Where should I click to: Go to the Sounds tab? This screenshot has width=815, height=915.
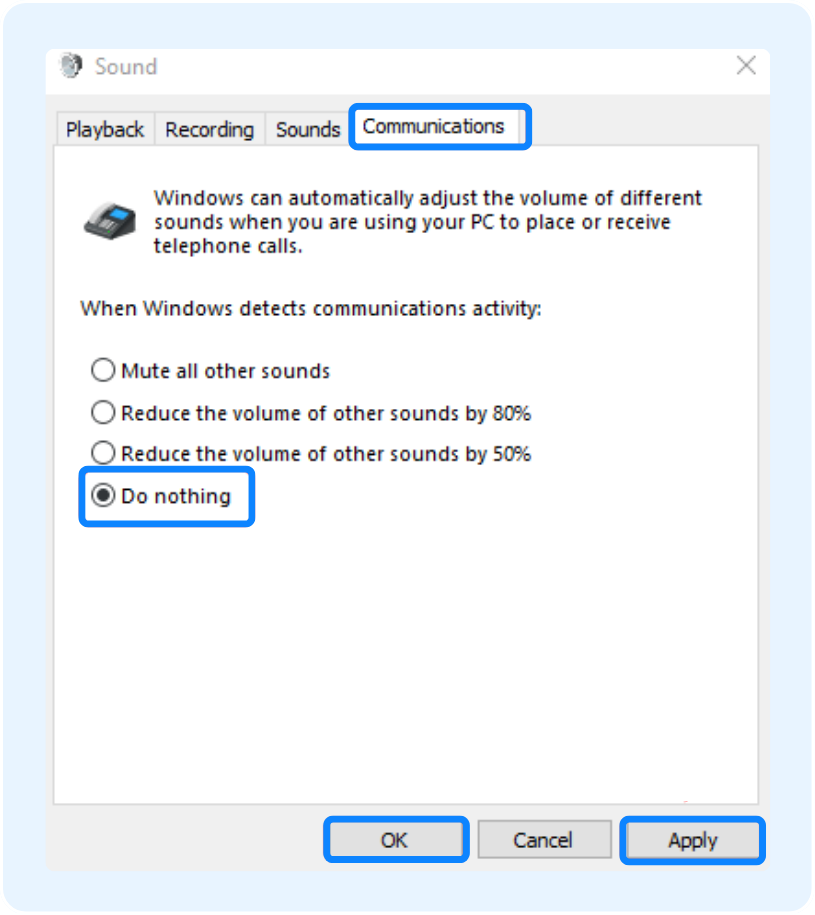coord(308,130)
